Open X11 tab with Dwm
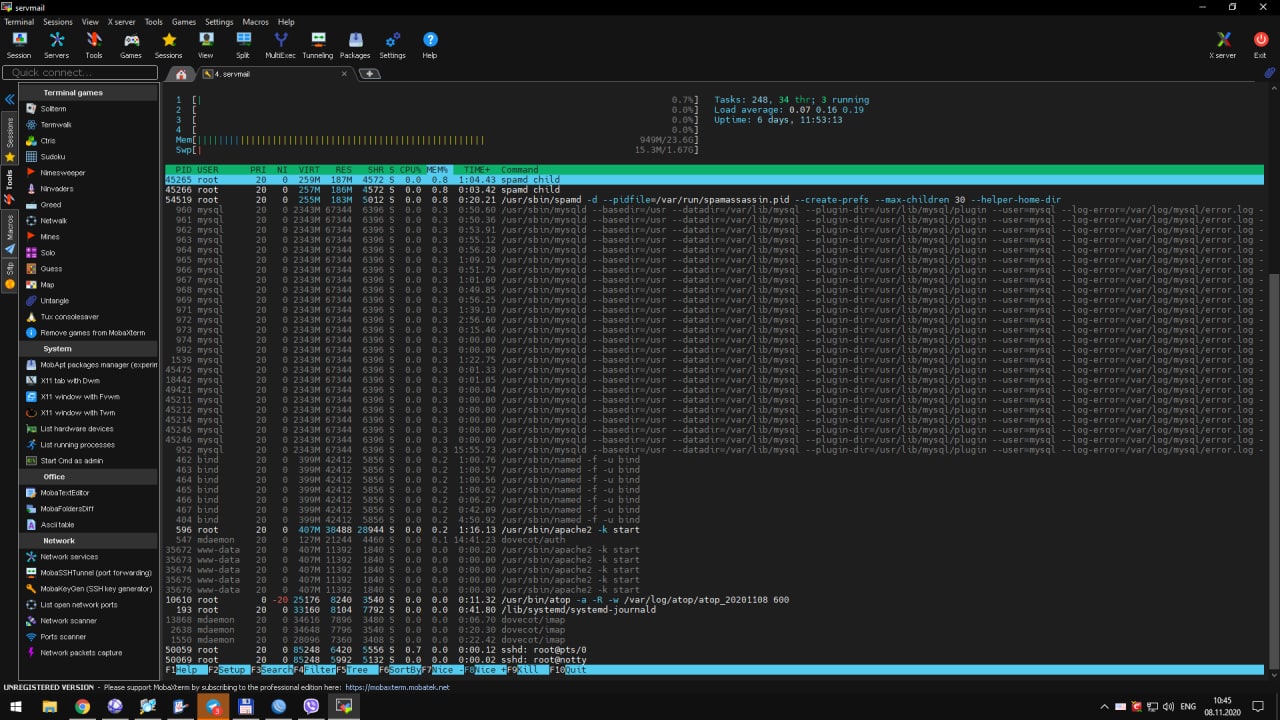The width and height of the screenshot is (1280, 720). (70, 380)
